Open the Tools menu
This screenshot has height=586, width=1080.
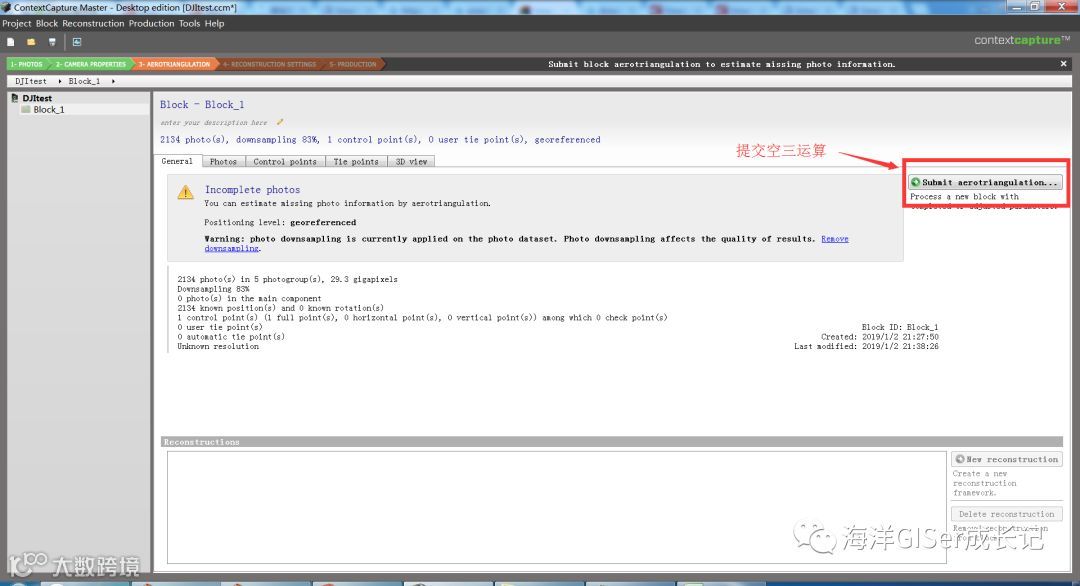point(189,23)
